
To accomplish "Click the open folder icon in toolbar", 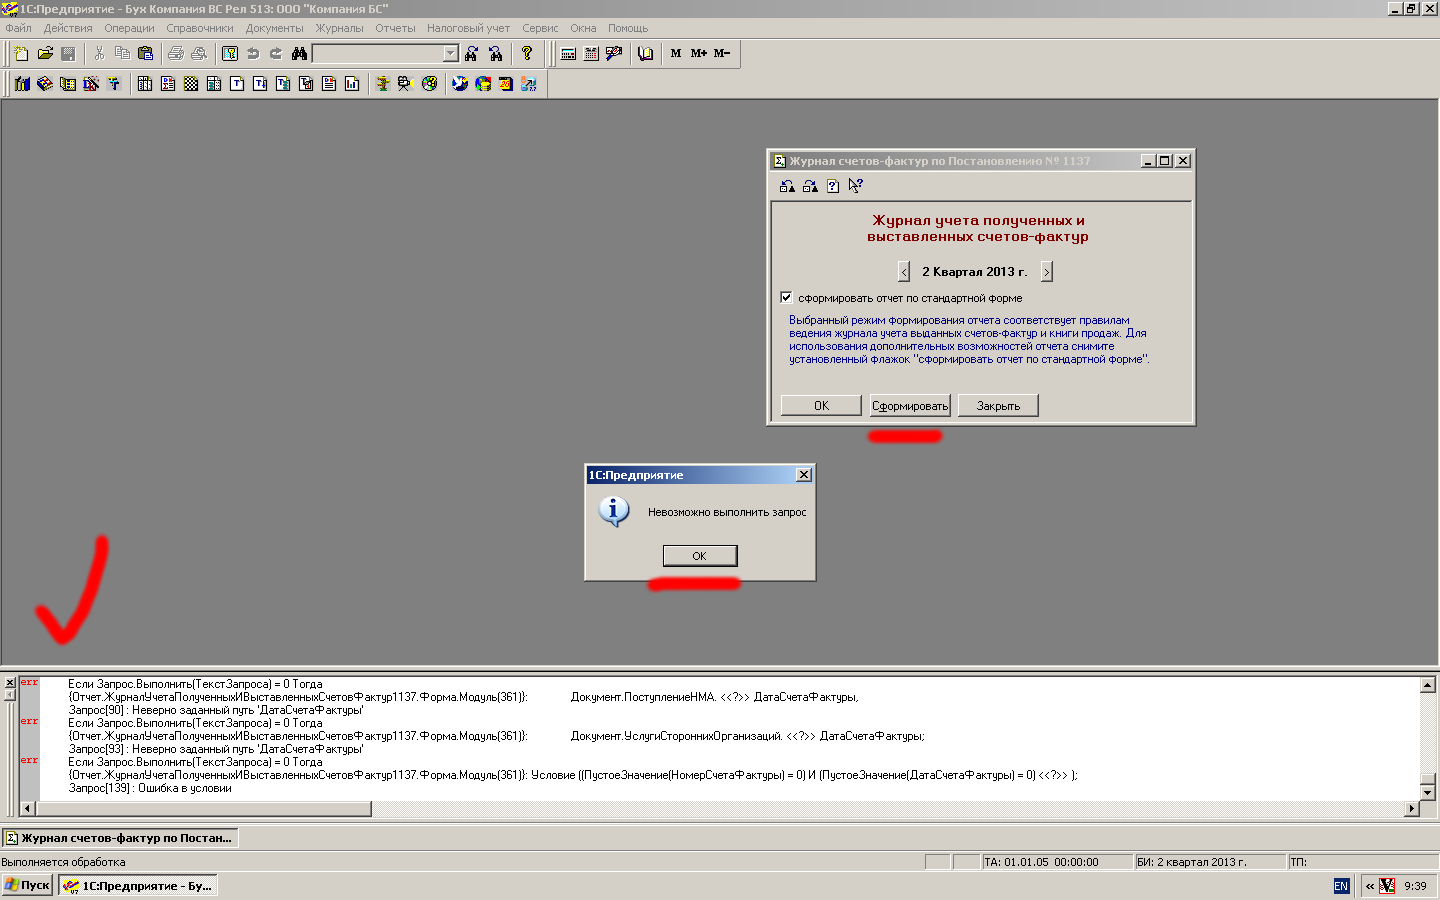I will (x=45, y=54).
